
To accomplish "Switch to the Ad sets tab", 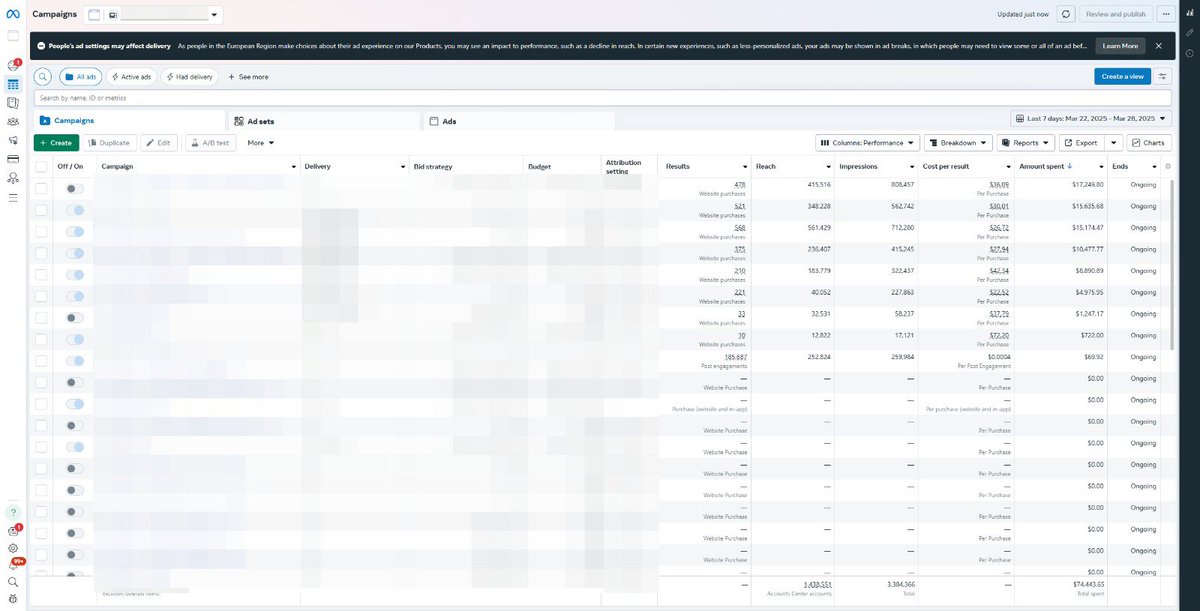I will [x=324, y=120].
